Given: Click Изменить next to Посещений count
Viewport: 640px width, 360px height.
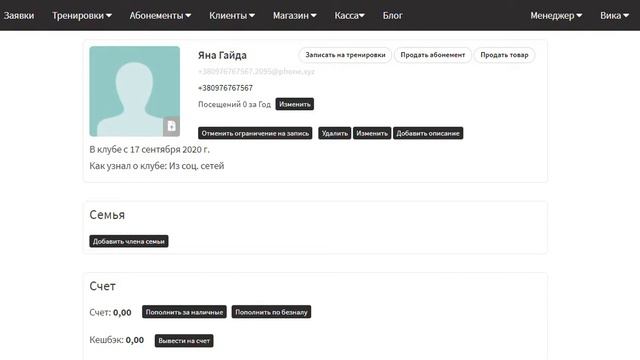Looking at the screenshot, I should tap(295, 104).
